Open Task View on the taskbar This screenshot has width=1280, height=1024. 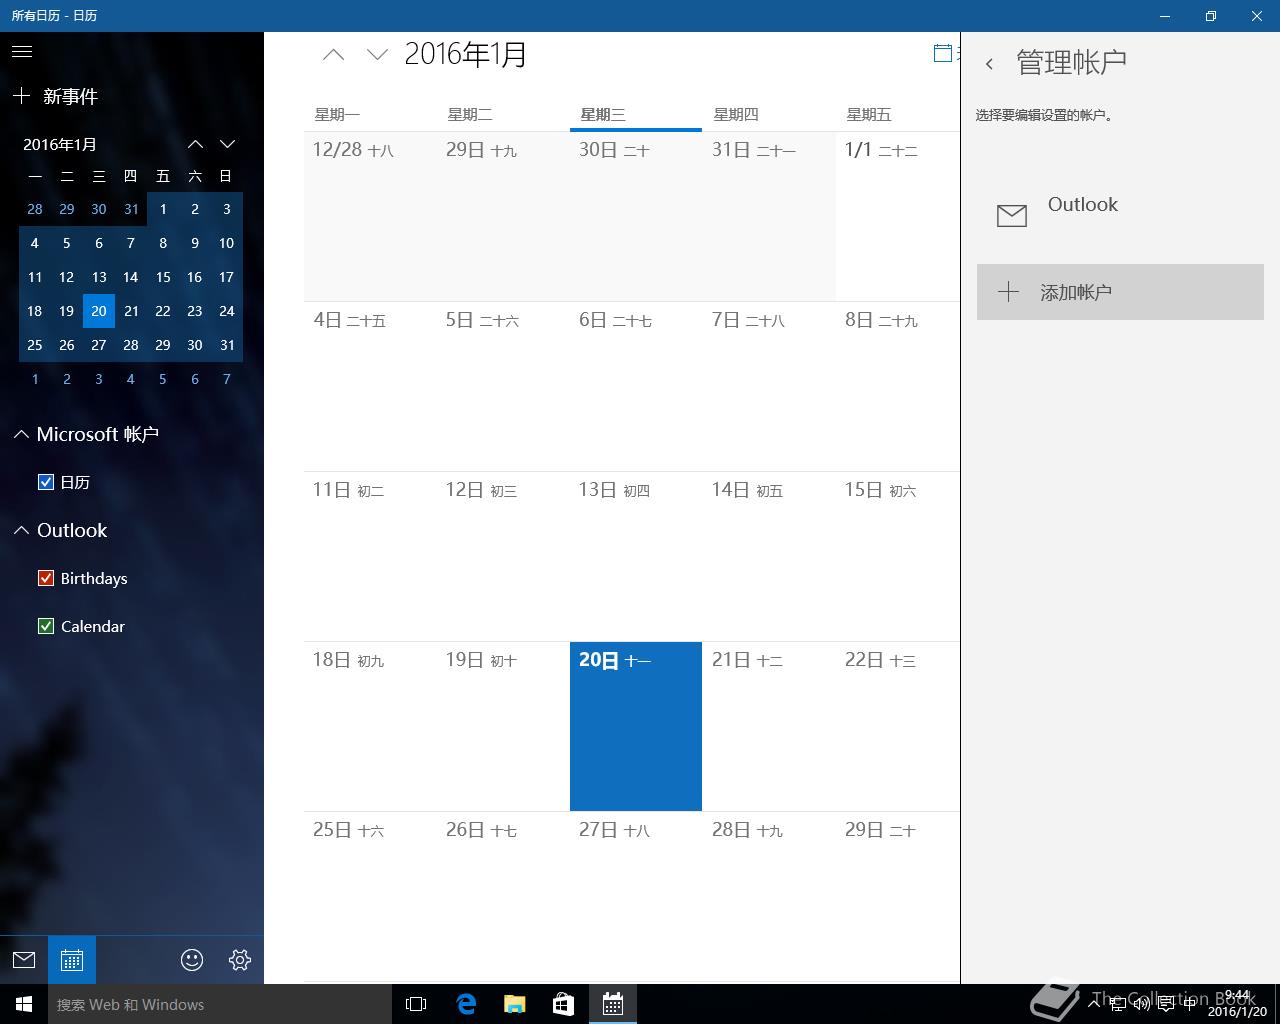[x=416, y=1004]
